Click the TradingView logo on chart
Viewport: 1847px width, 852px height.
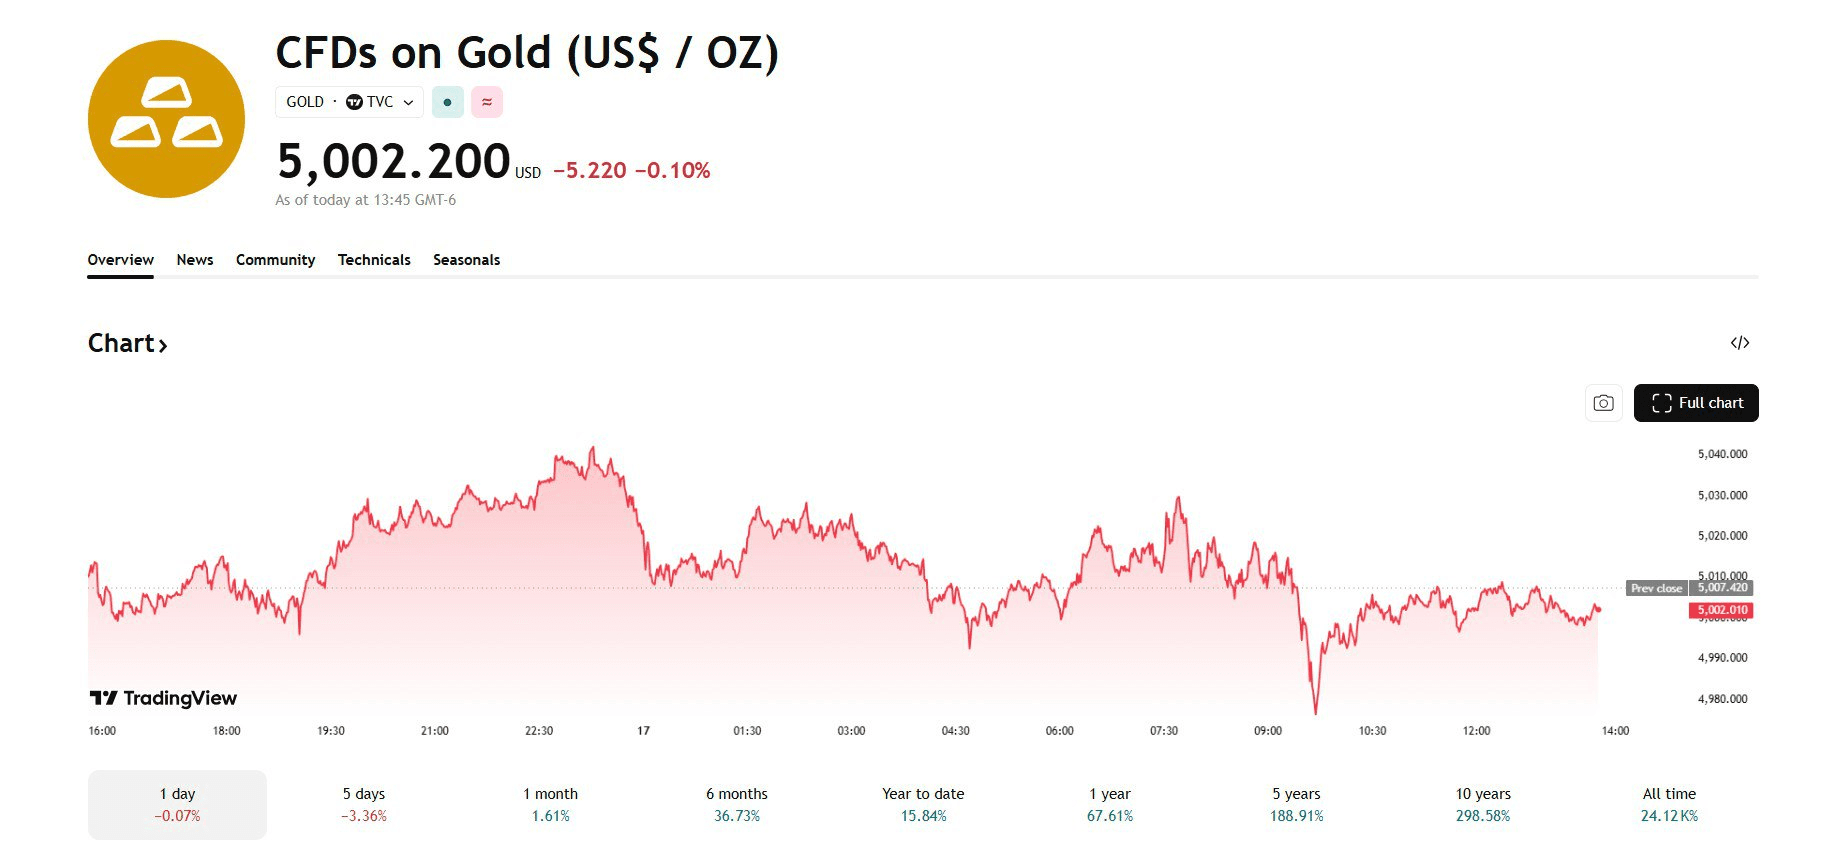click(164, 698)
